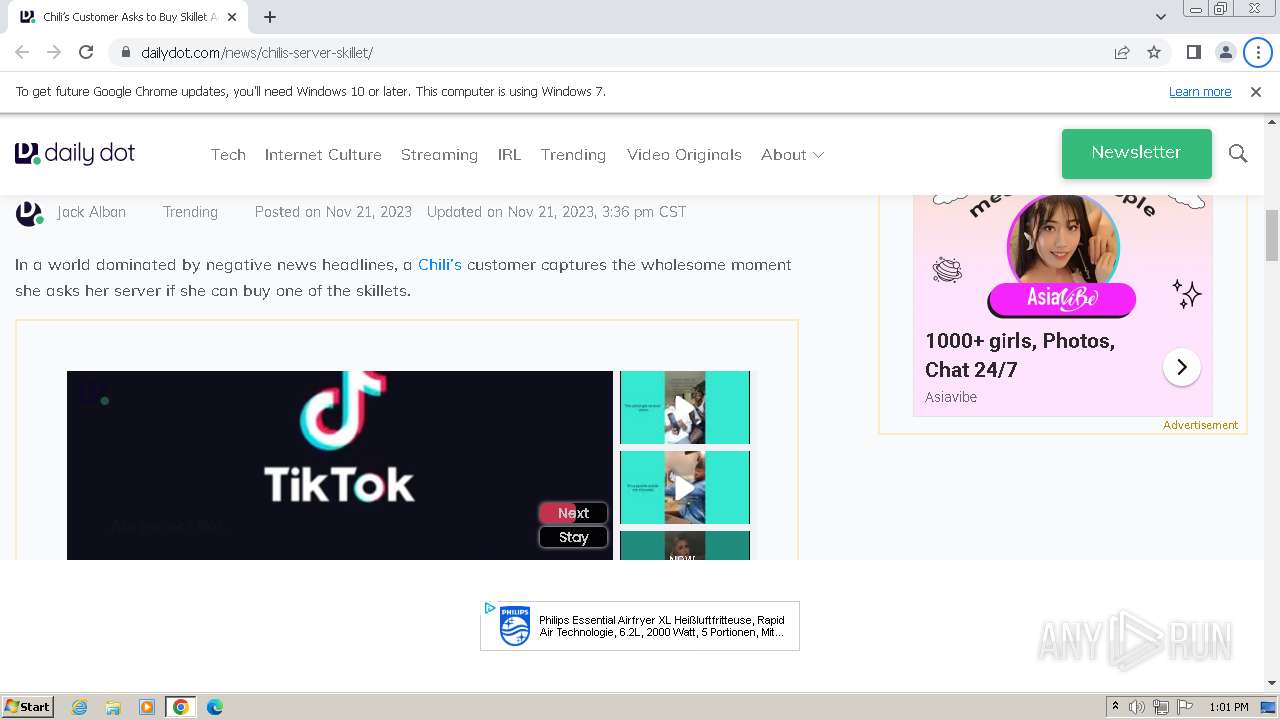
Task: Open the IRL section
Action: pyautogui.click(x=509, y=154)
